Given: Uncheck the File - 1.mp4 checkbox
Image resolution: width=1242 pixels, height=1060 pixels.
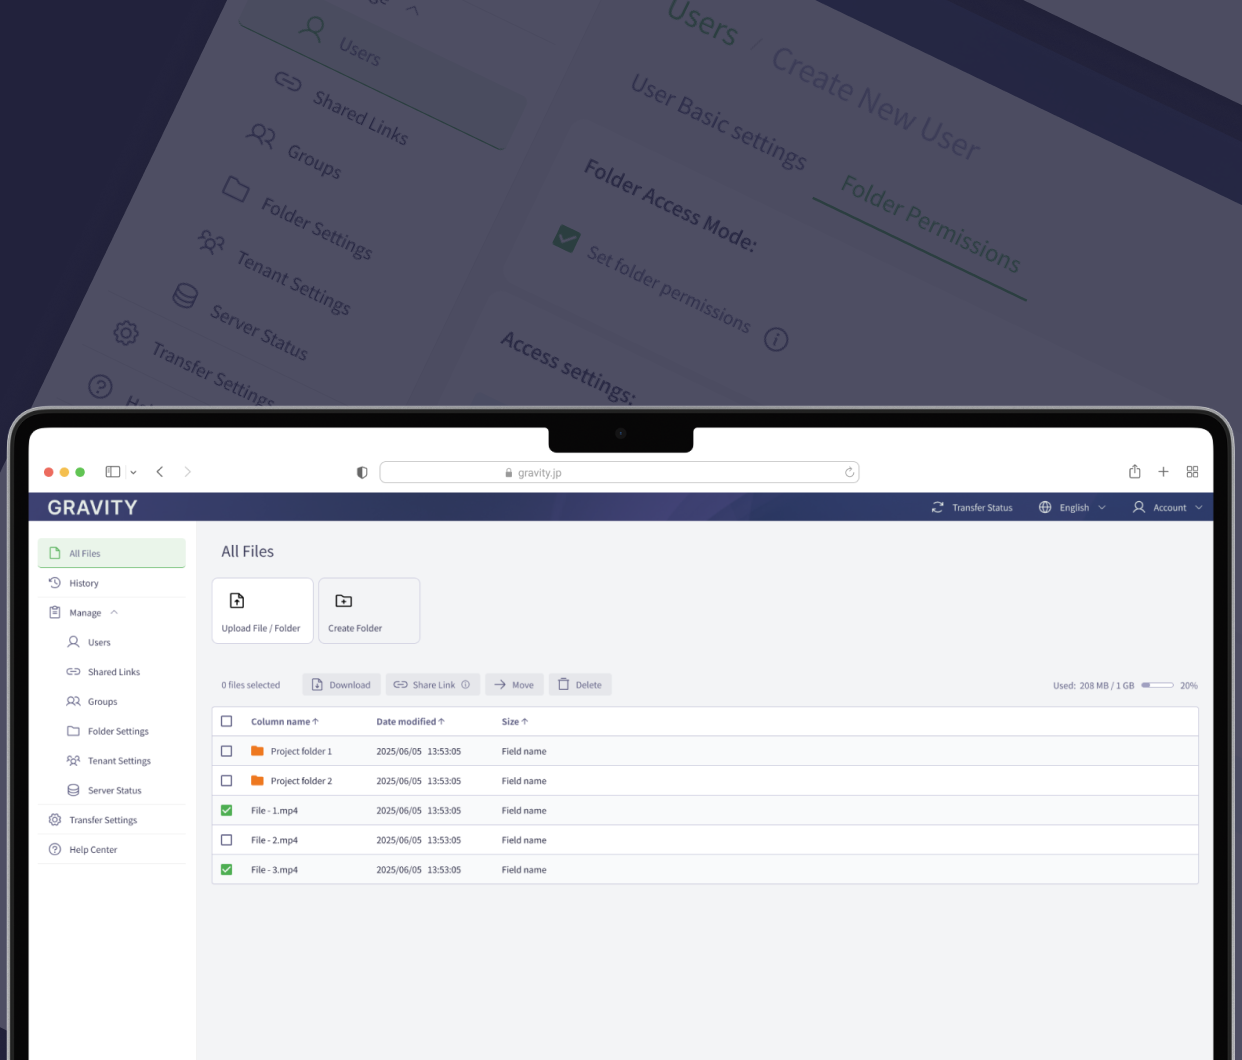Looking at the screenshot, I should [226, 810].
